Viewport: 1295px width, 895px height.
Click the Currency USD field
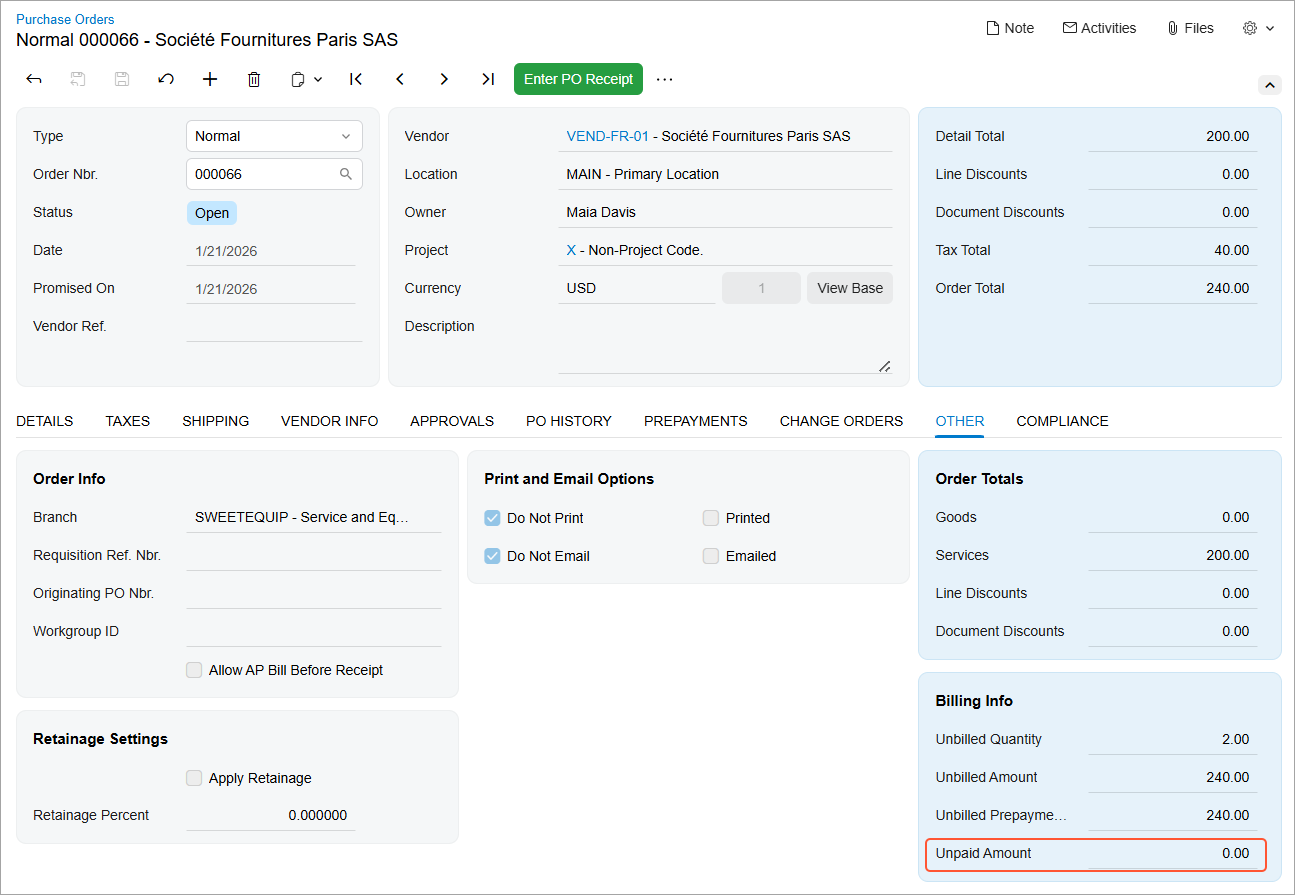637,288
